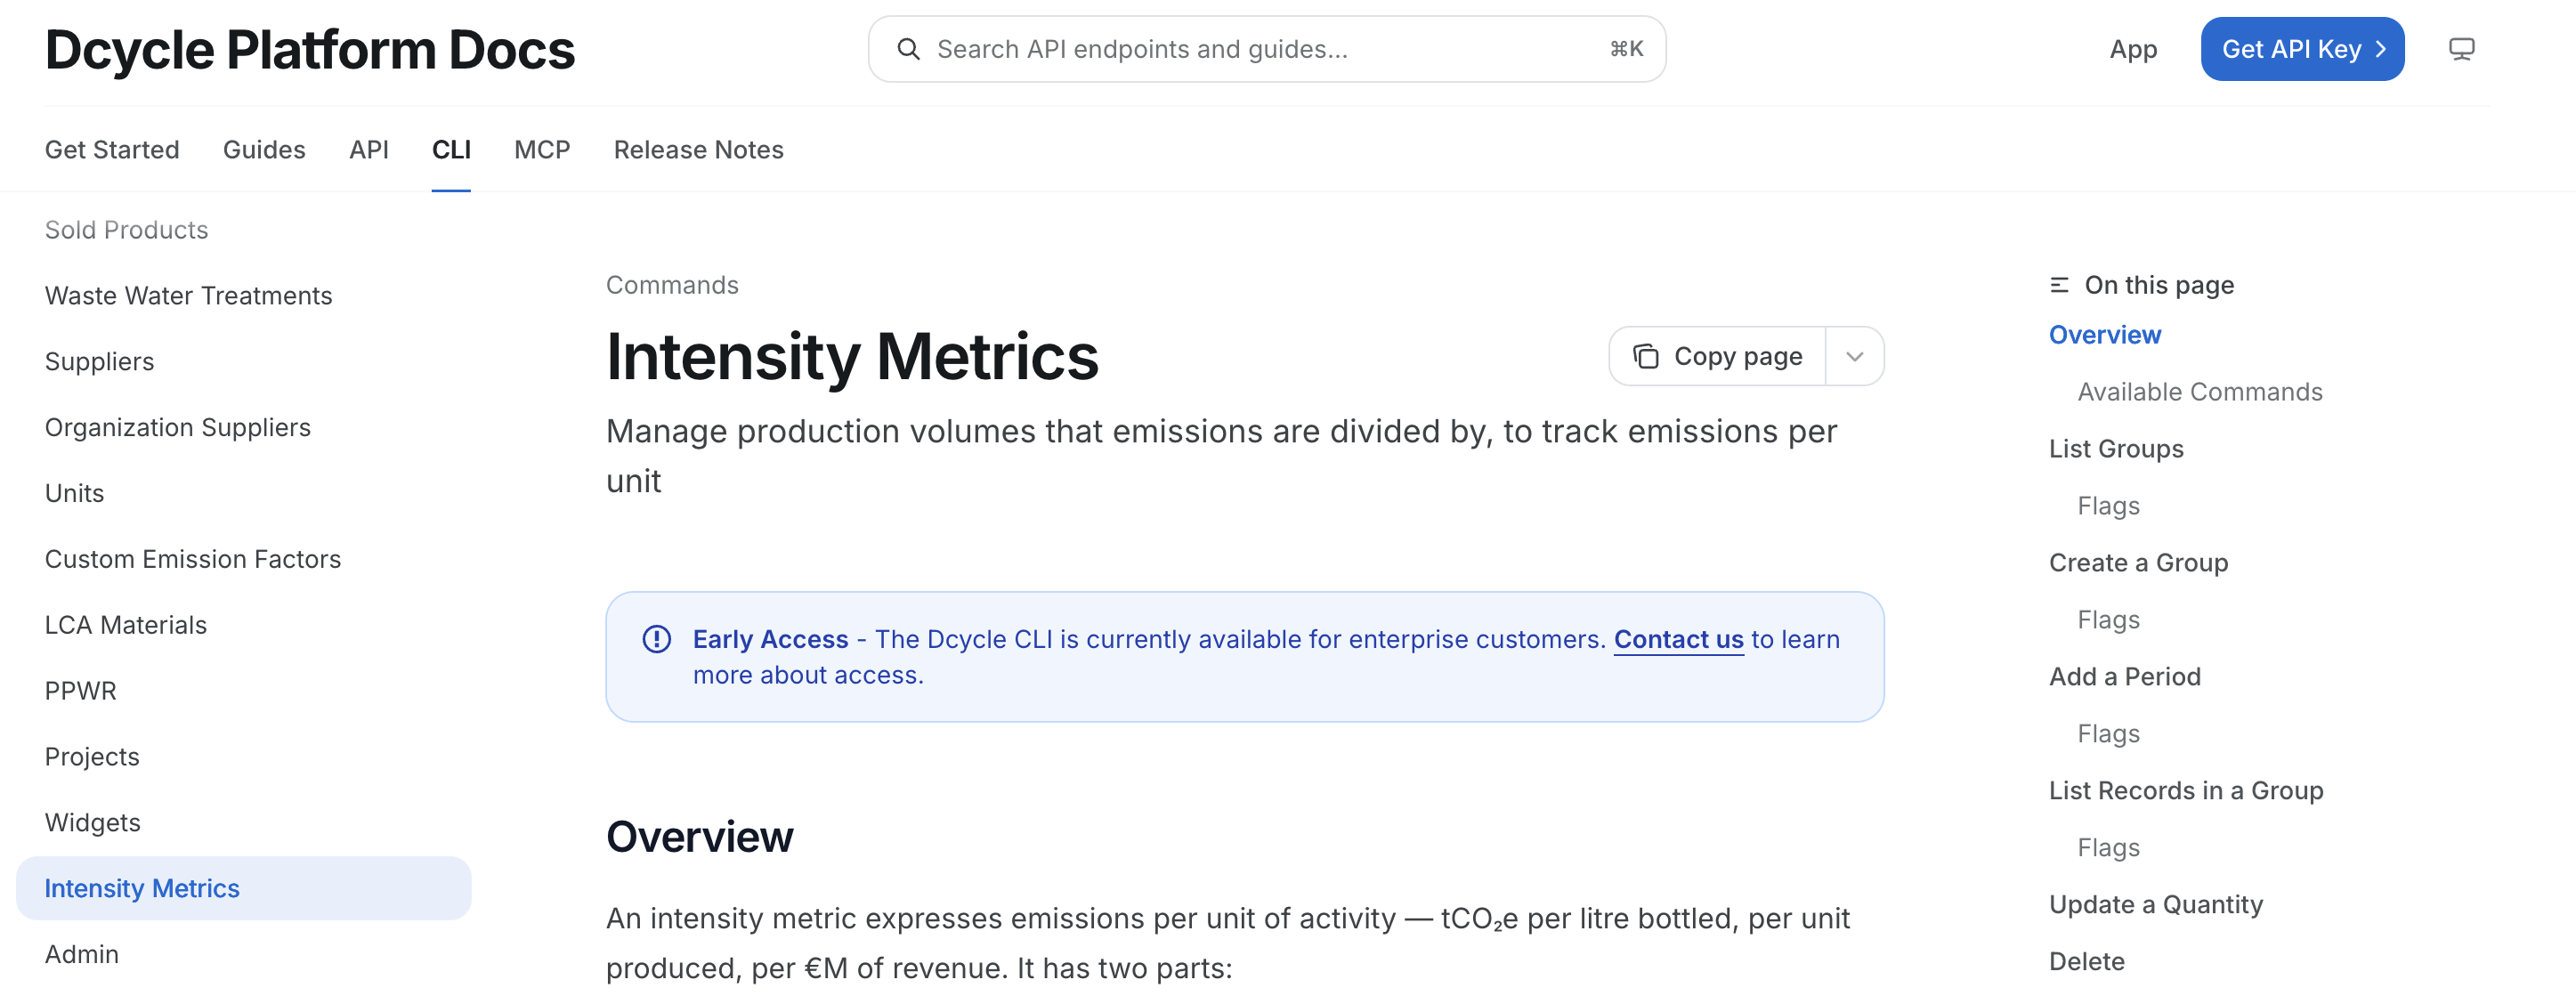The image size is (2576, 1004).
Task: Jump to Flags under List Groups
Action: [2108, 506]
